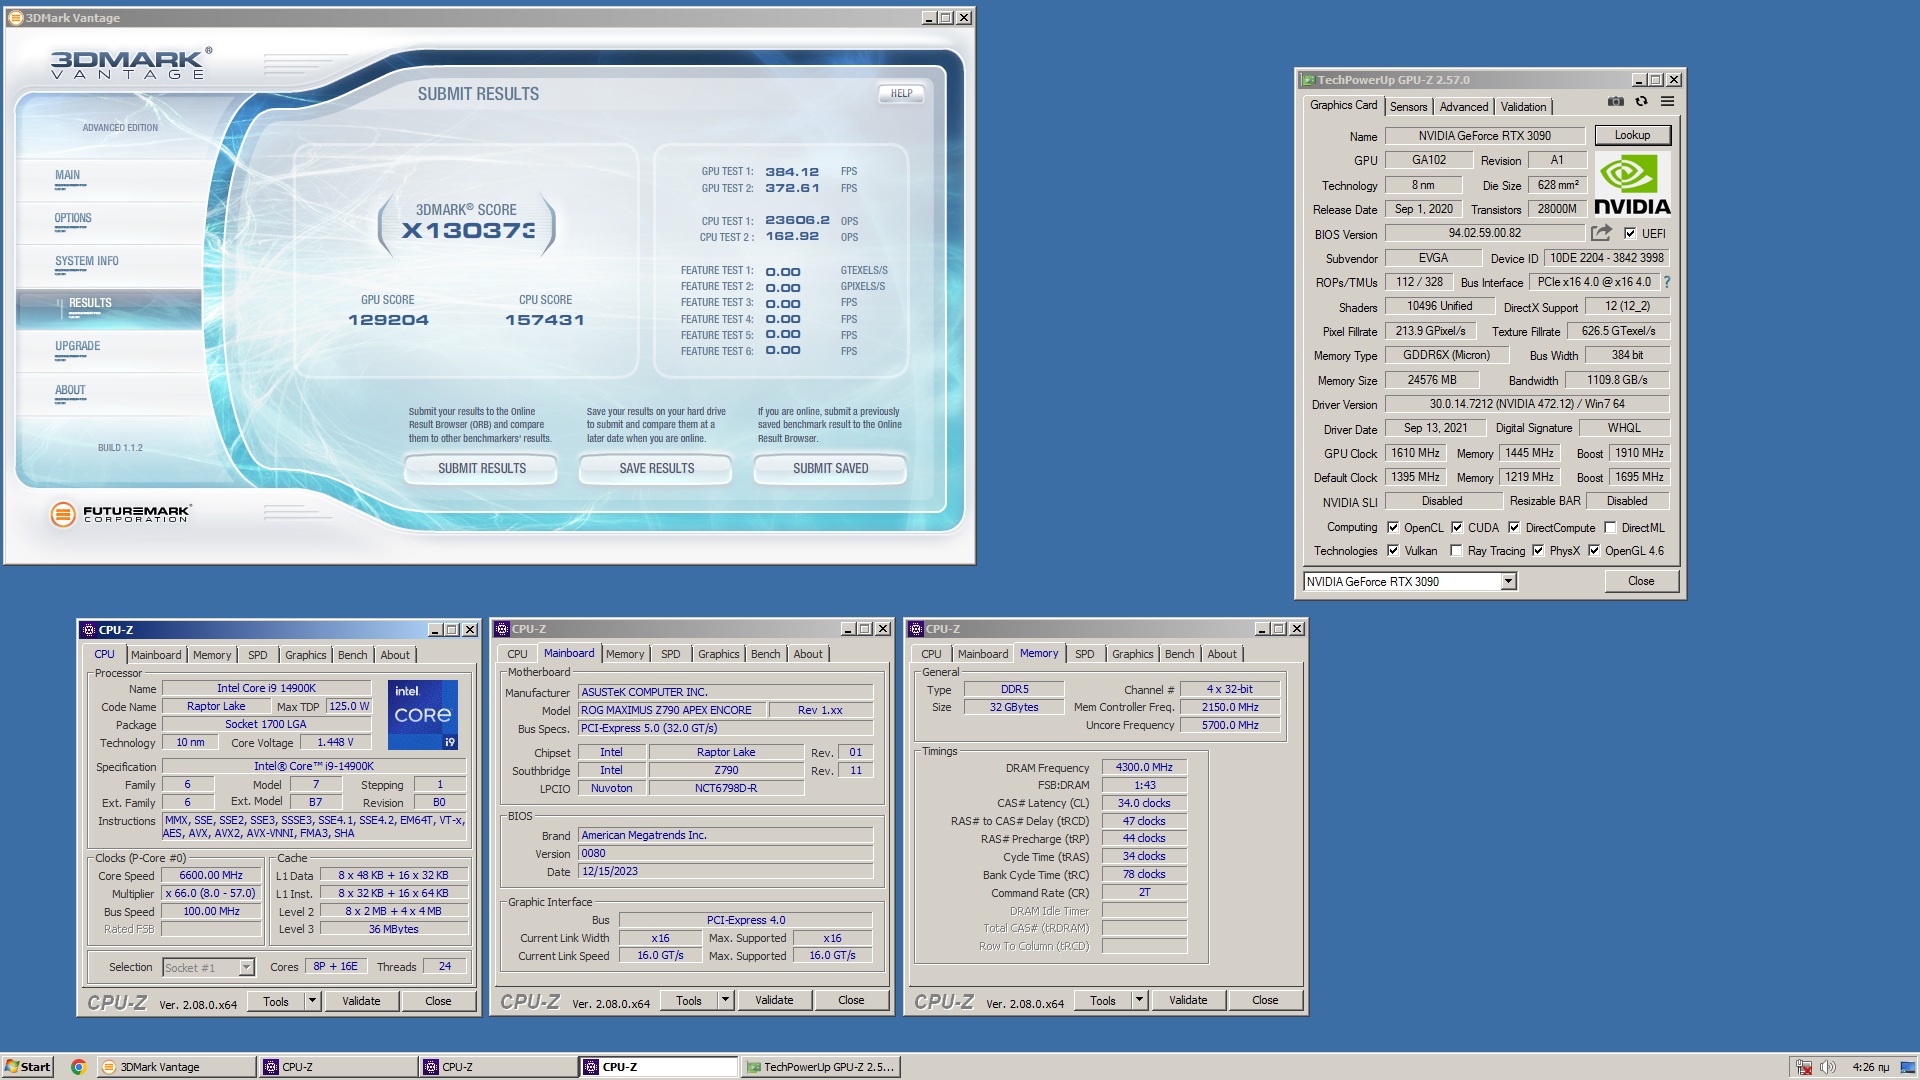Click Close button in GPU-Z
The width and height of the screenshot is (1920, 1080).
coord(1641,581)
